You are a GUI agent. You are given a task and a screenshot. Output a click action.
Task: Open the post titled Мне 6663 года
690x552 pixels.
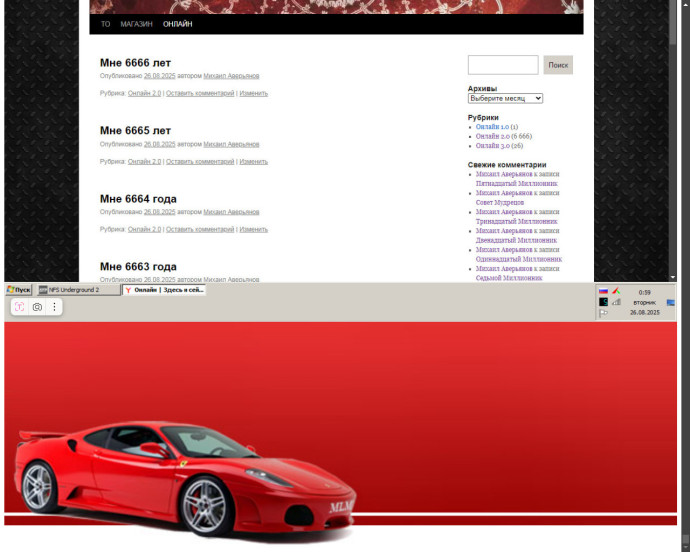[138, 267]
